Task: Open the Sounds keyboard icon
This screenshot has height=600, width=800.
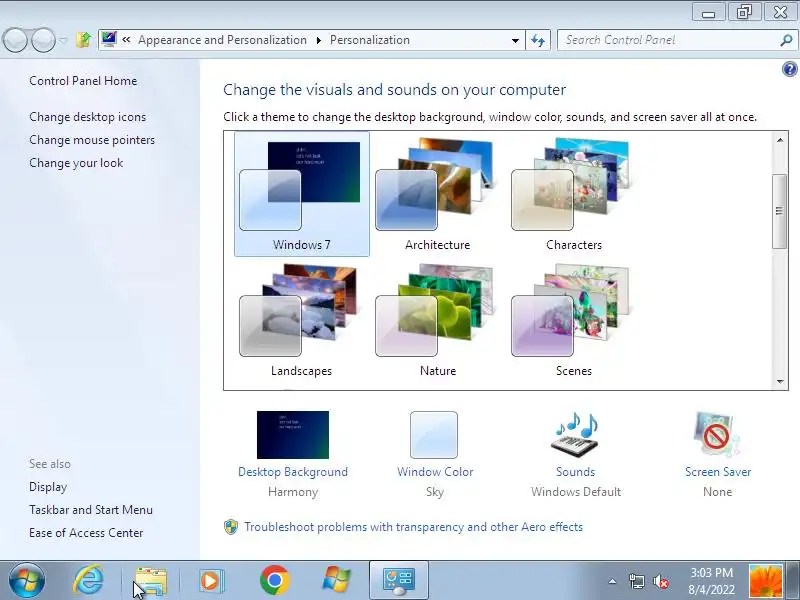Action: pyautogui.click(x=576, y=435)
